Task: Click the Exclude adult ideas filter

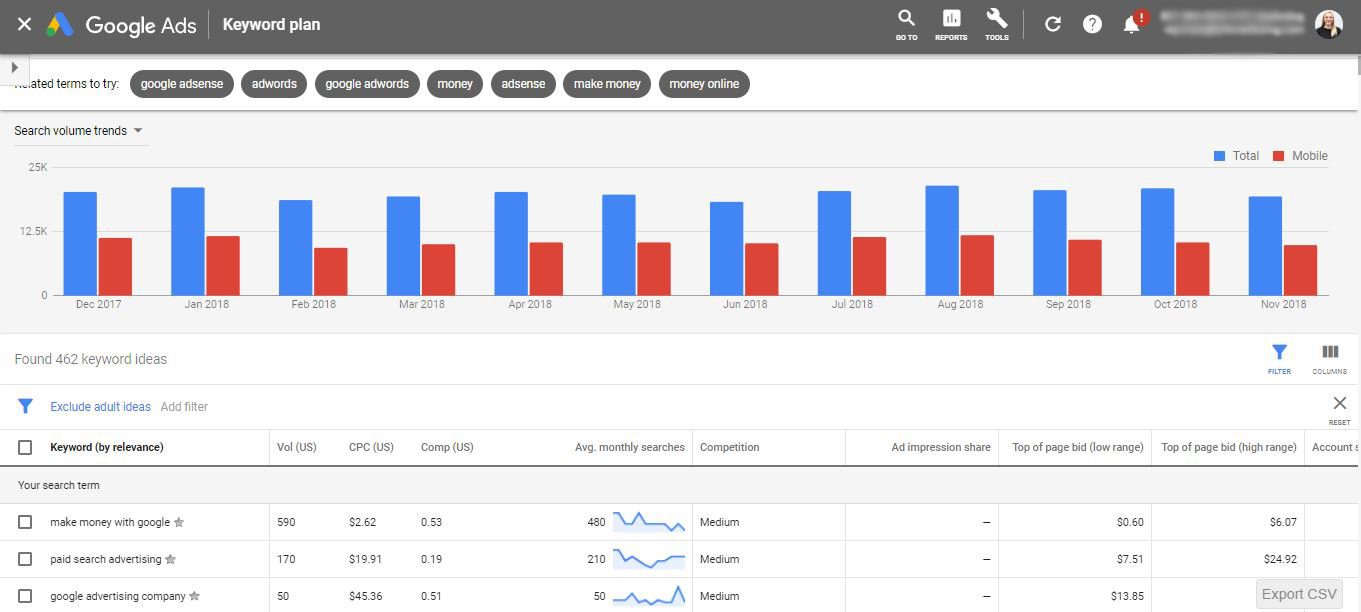Action: pyautogui.click(x=101, y=407)
